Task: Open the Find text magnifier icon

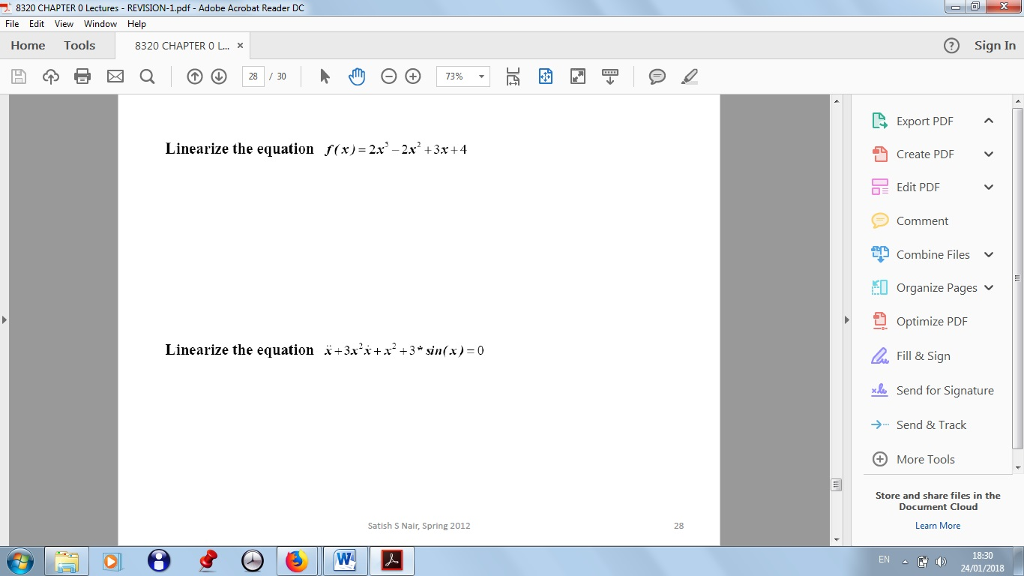Action: [148, 76]
